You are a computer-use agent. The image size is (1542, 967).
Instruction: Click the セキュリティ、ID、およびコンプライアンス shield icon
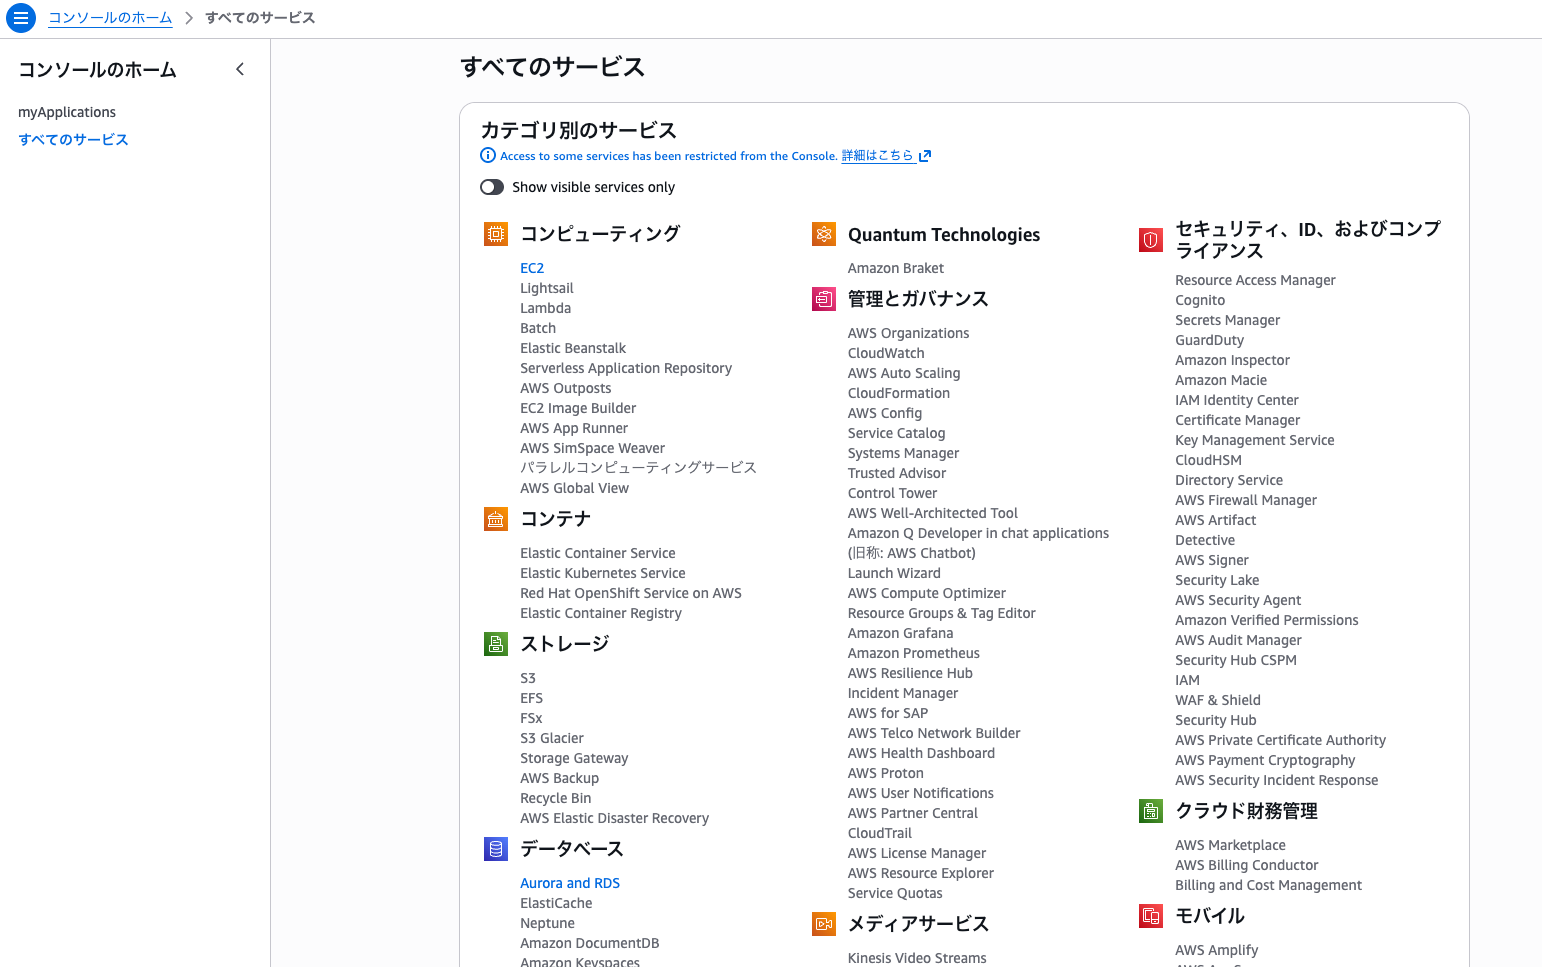click(1150, 240)
